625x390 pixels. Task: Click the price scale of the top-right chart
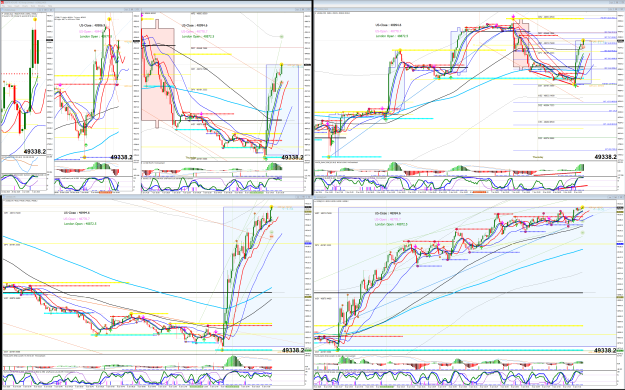coord(620,86)
